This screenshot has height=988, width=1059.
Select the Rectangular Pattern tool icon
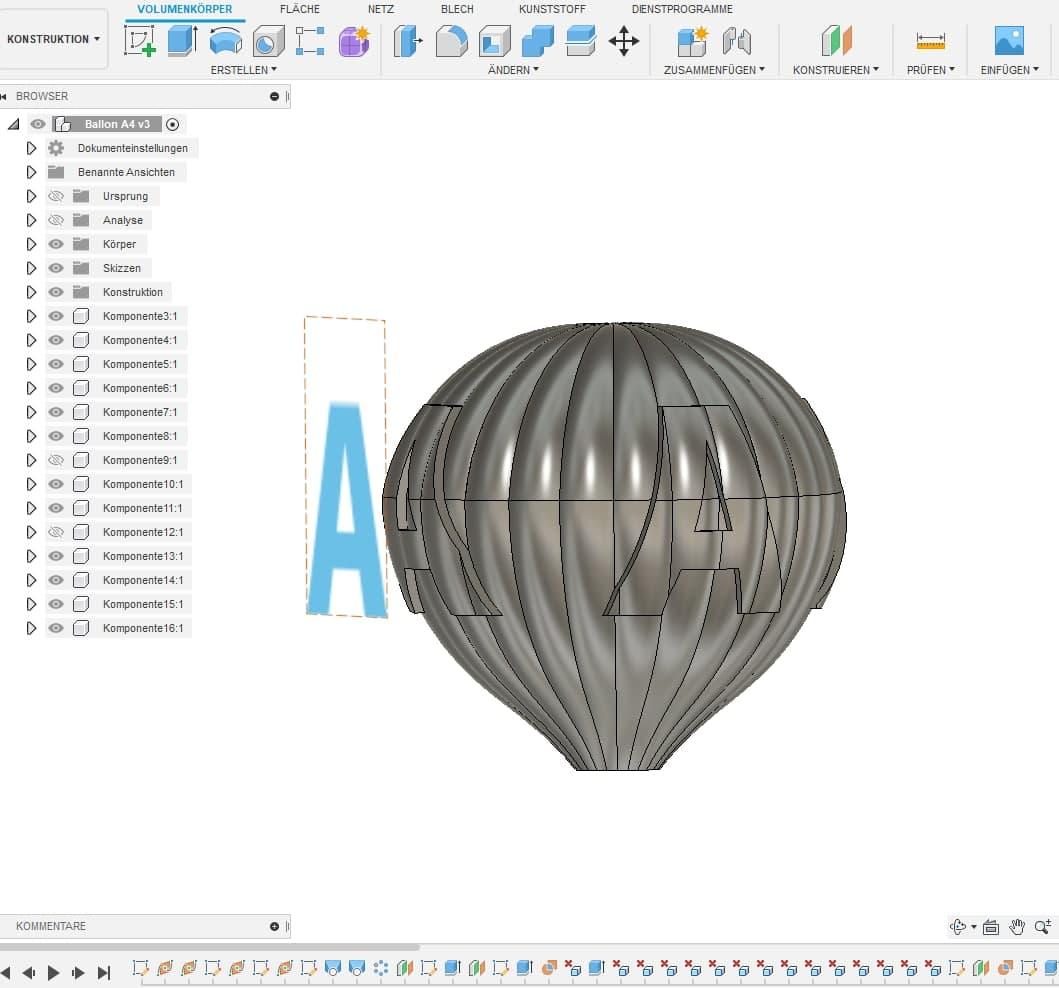tap(310, 41)
